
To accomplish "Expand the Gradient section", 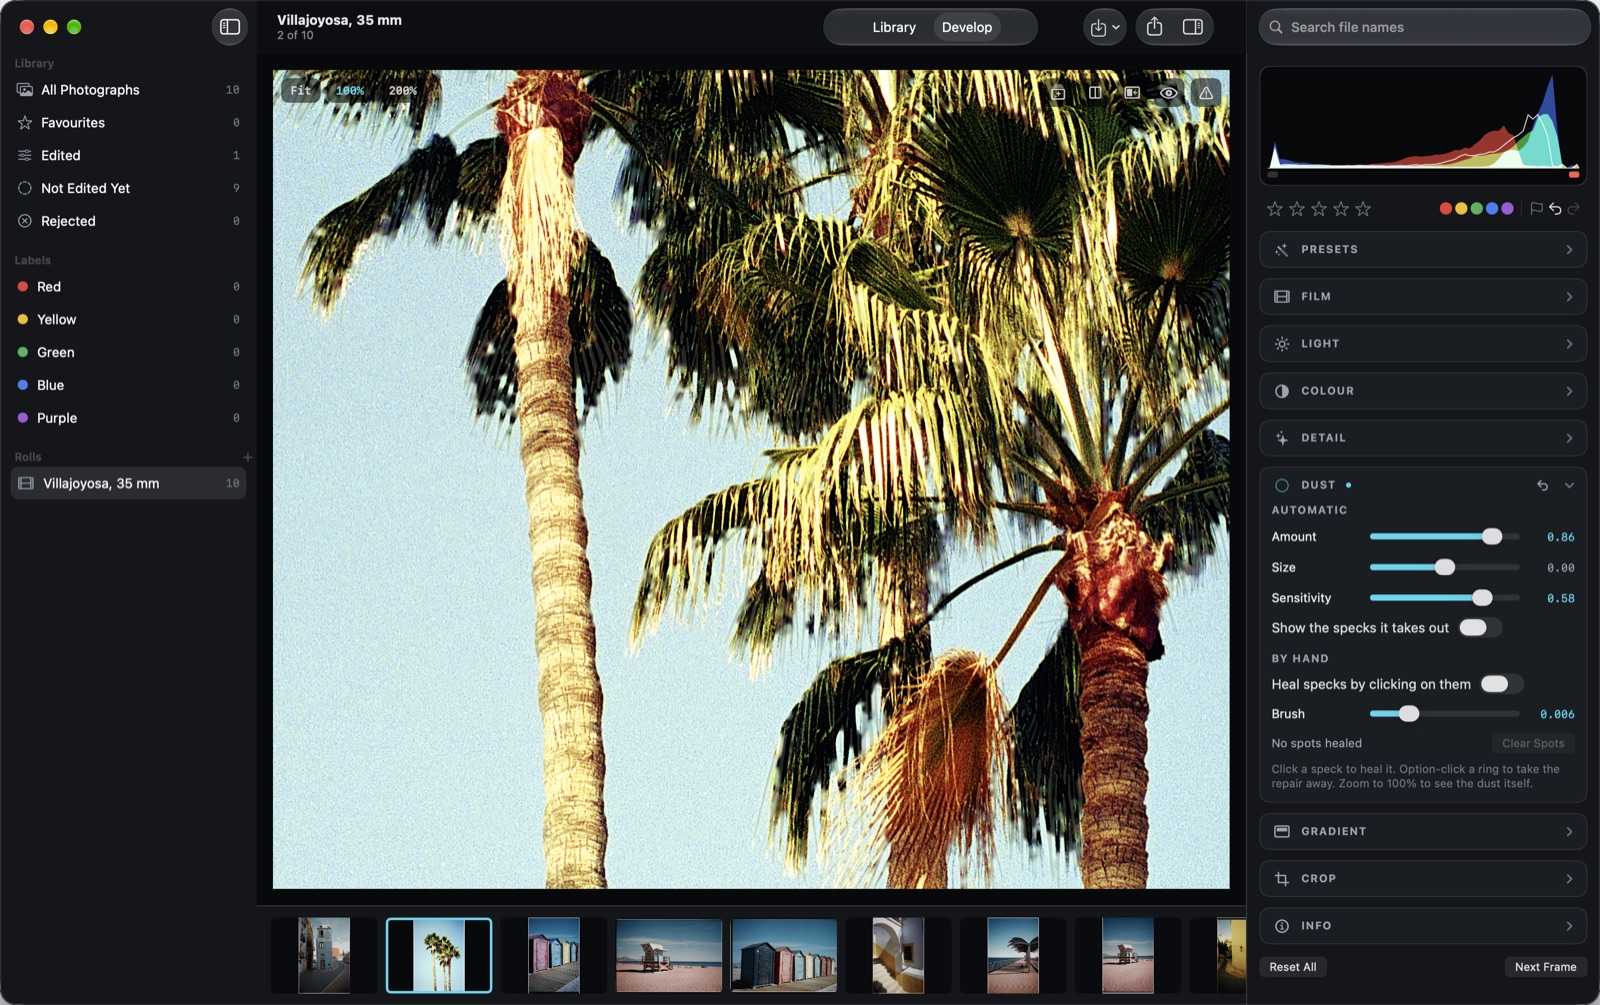I will coord(1423,832).
